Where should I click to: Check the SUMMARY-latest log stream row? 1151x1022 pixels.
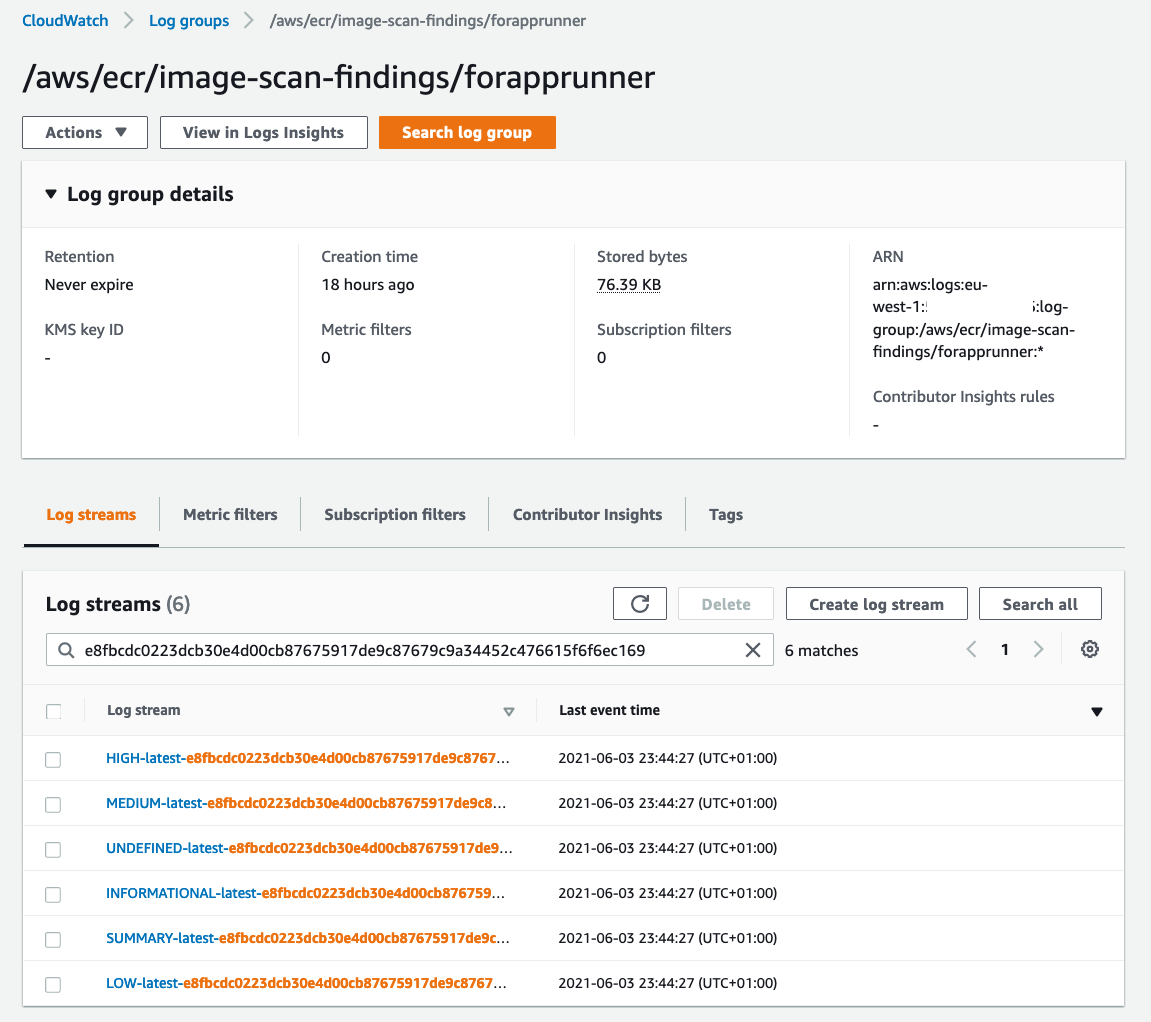tap(53, 939)
